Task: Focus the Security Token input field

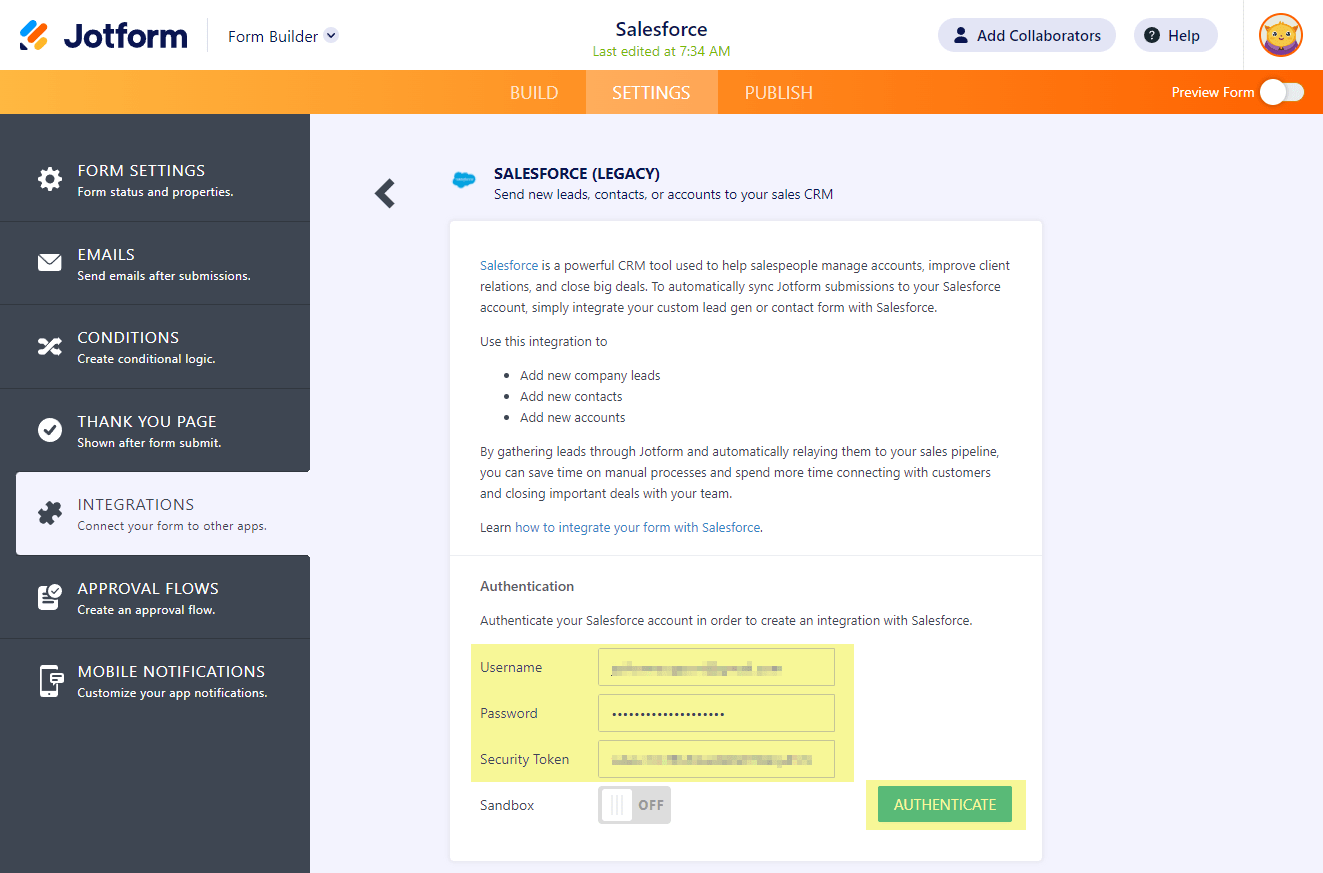Action: (716, 759)
